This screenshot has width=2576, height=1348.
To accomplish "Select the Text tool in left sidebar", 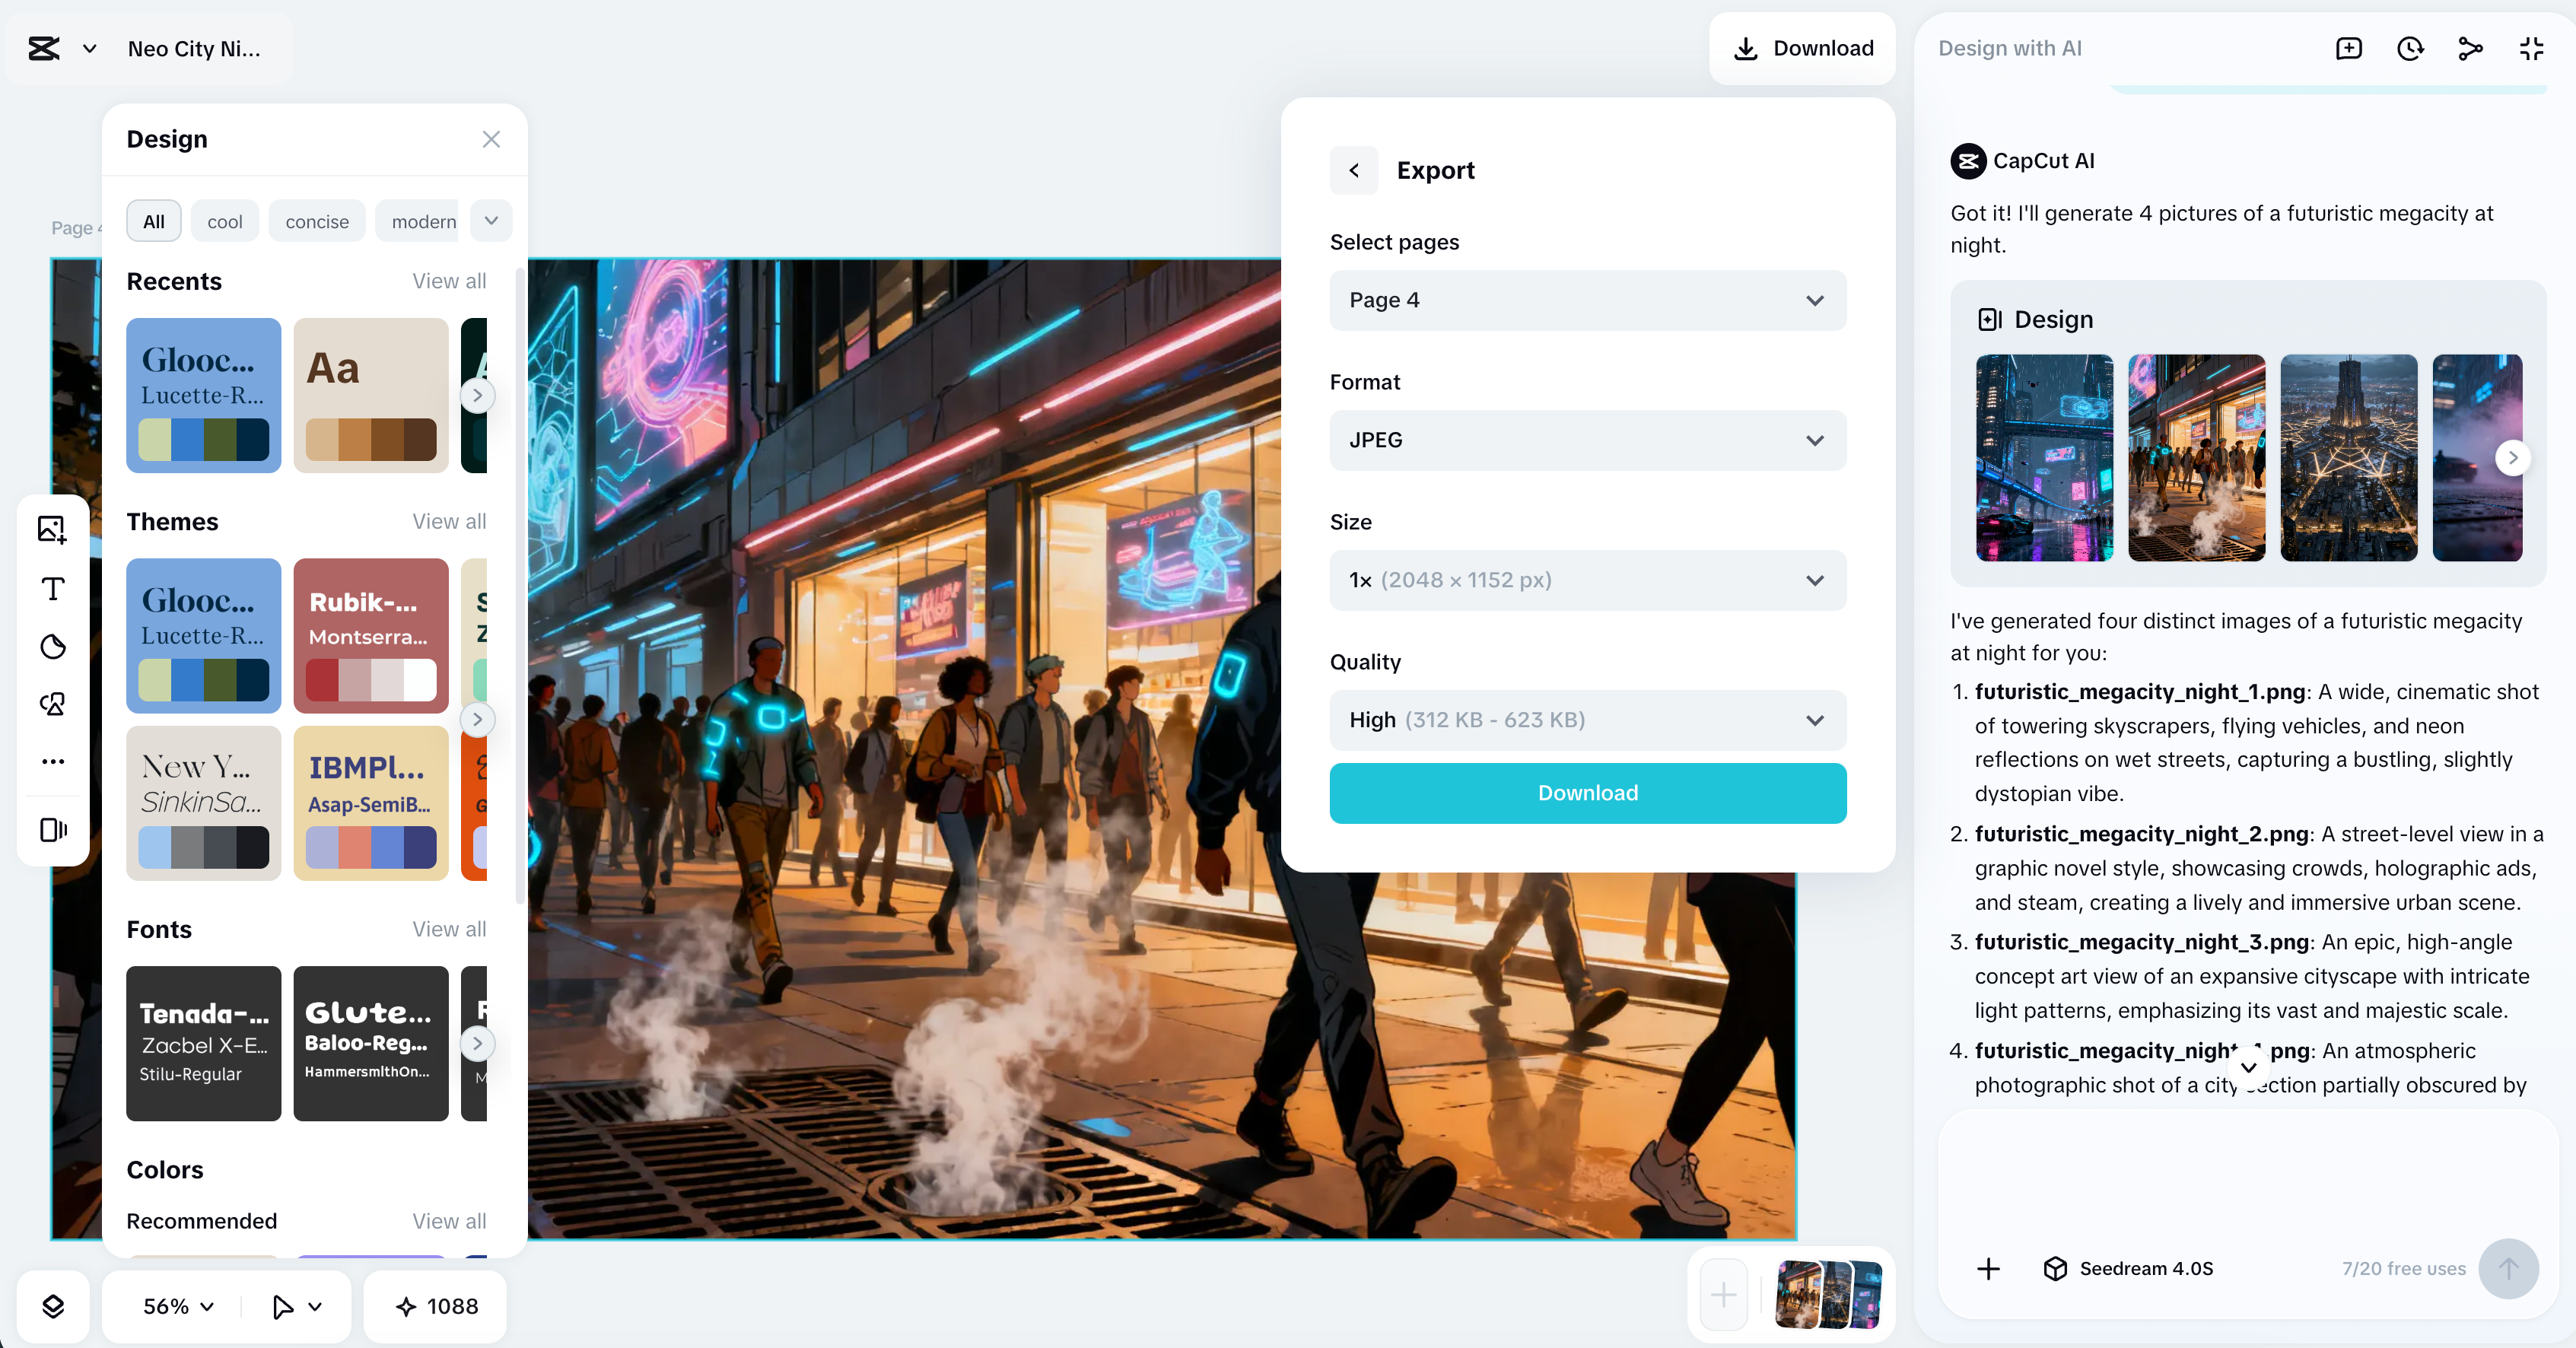I will point(53,588).
